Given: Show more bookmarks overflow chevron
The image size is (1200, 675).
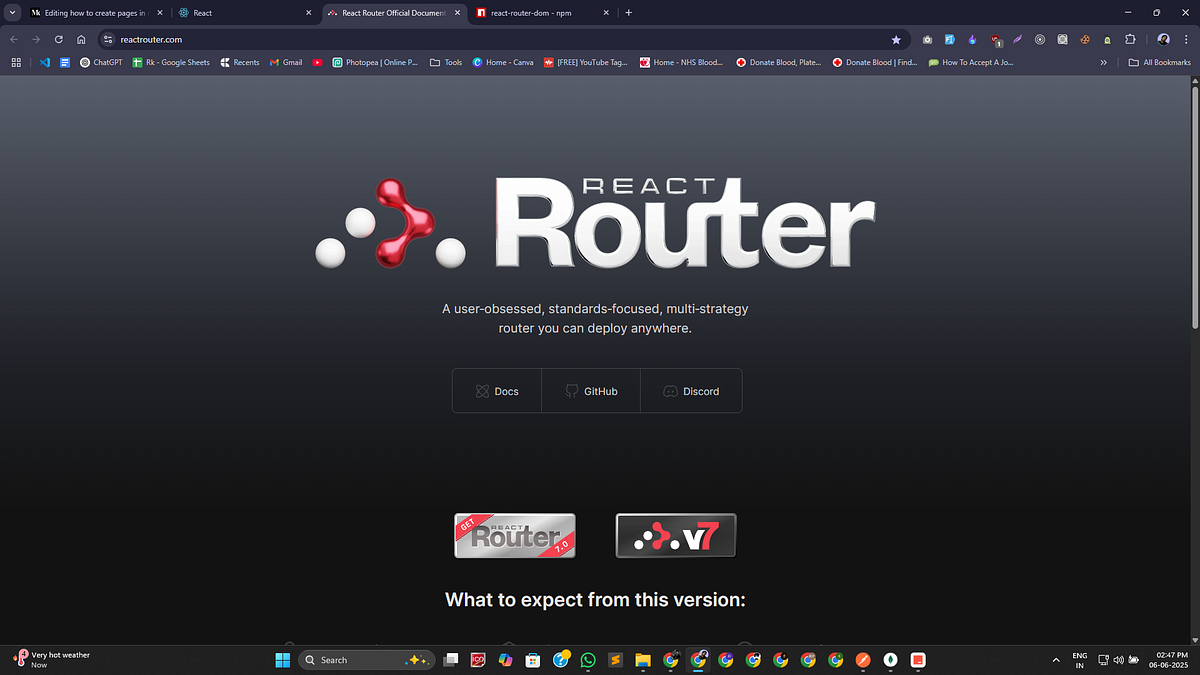Looking at the screenshot, I should (1104, 62).
